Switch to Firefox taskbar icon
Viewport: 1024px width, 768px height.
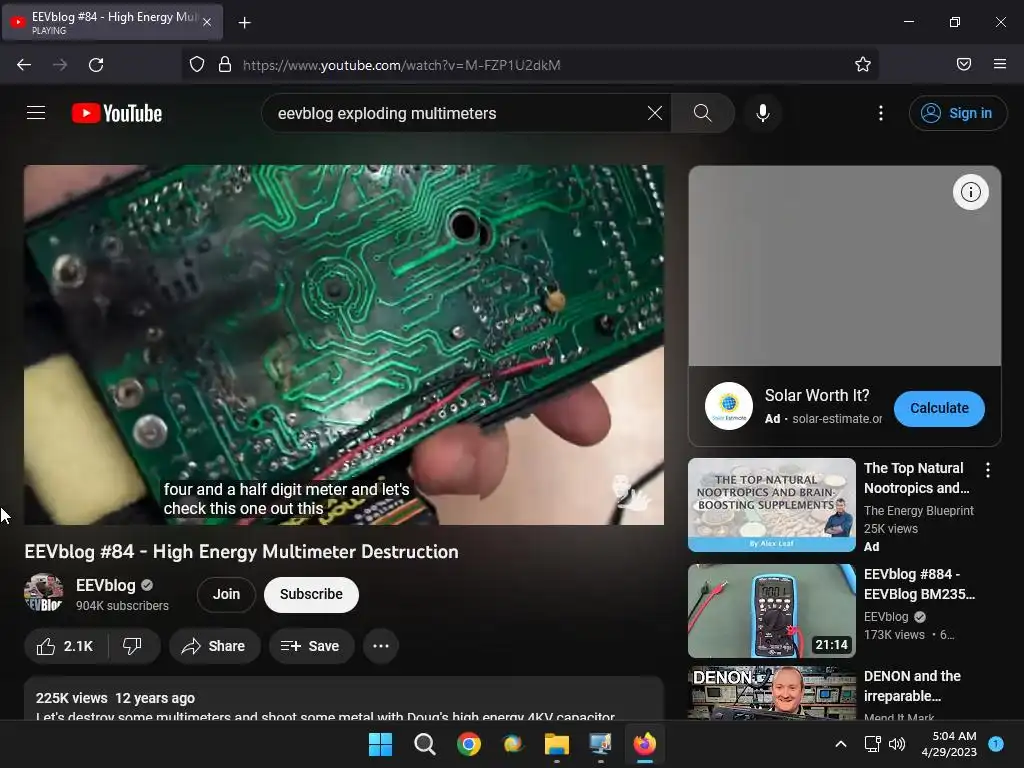pyautogui.click(x=645, y=744)
